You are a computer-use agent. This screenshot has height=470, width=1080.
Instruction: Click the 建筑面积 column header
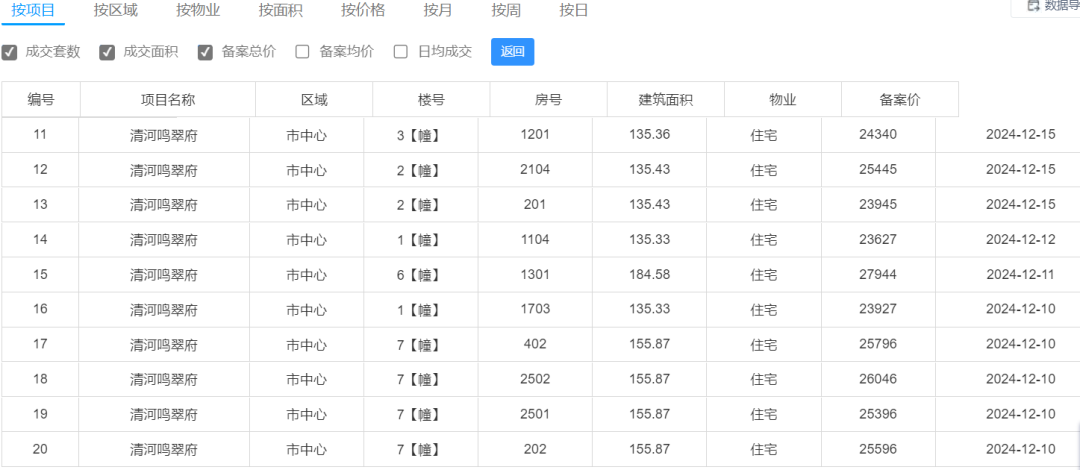pos(665,99)
